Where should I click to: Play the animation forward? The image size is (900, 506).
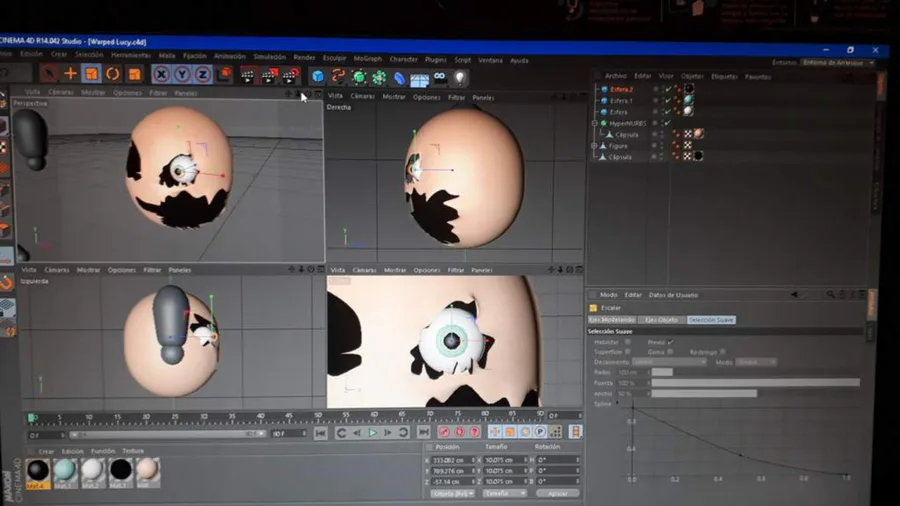pos(372,433)
